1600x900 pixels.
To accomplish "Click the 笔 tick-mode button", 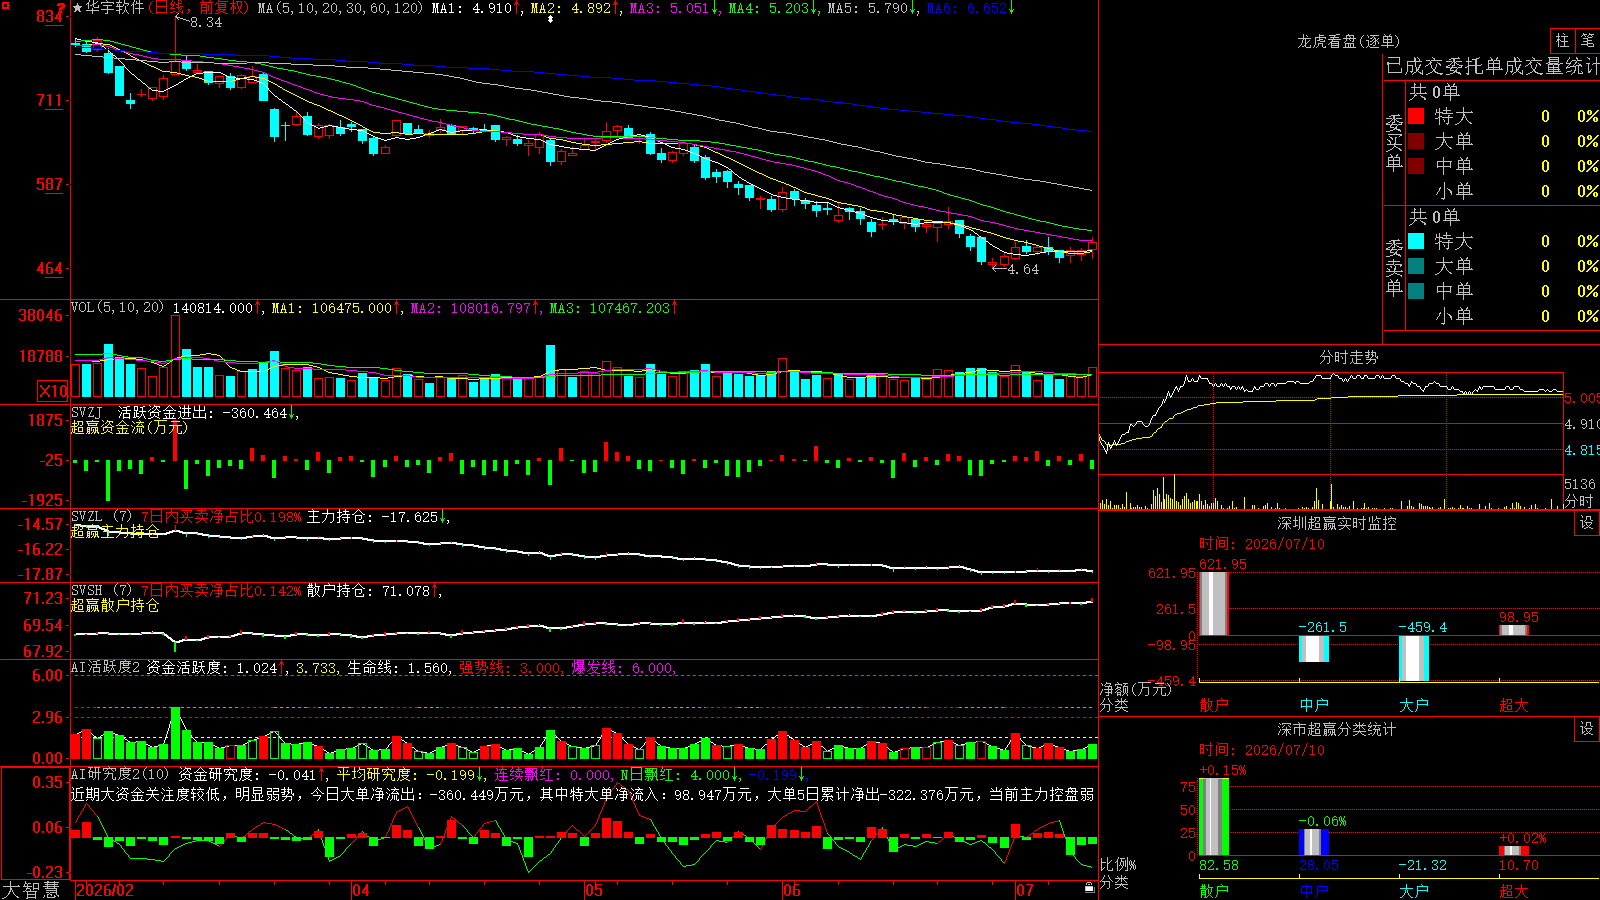I will tap(1587, 41).
